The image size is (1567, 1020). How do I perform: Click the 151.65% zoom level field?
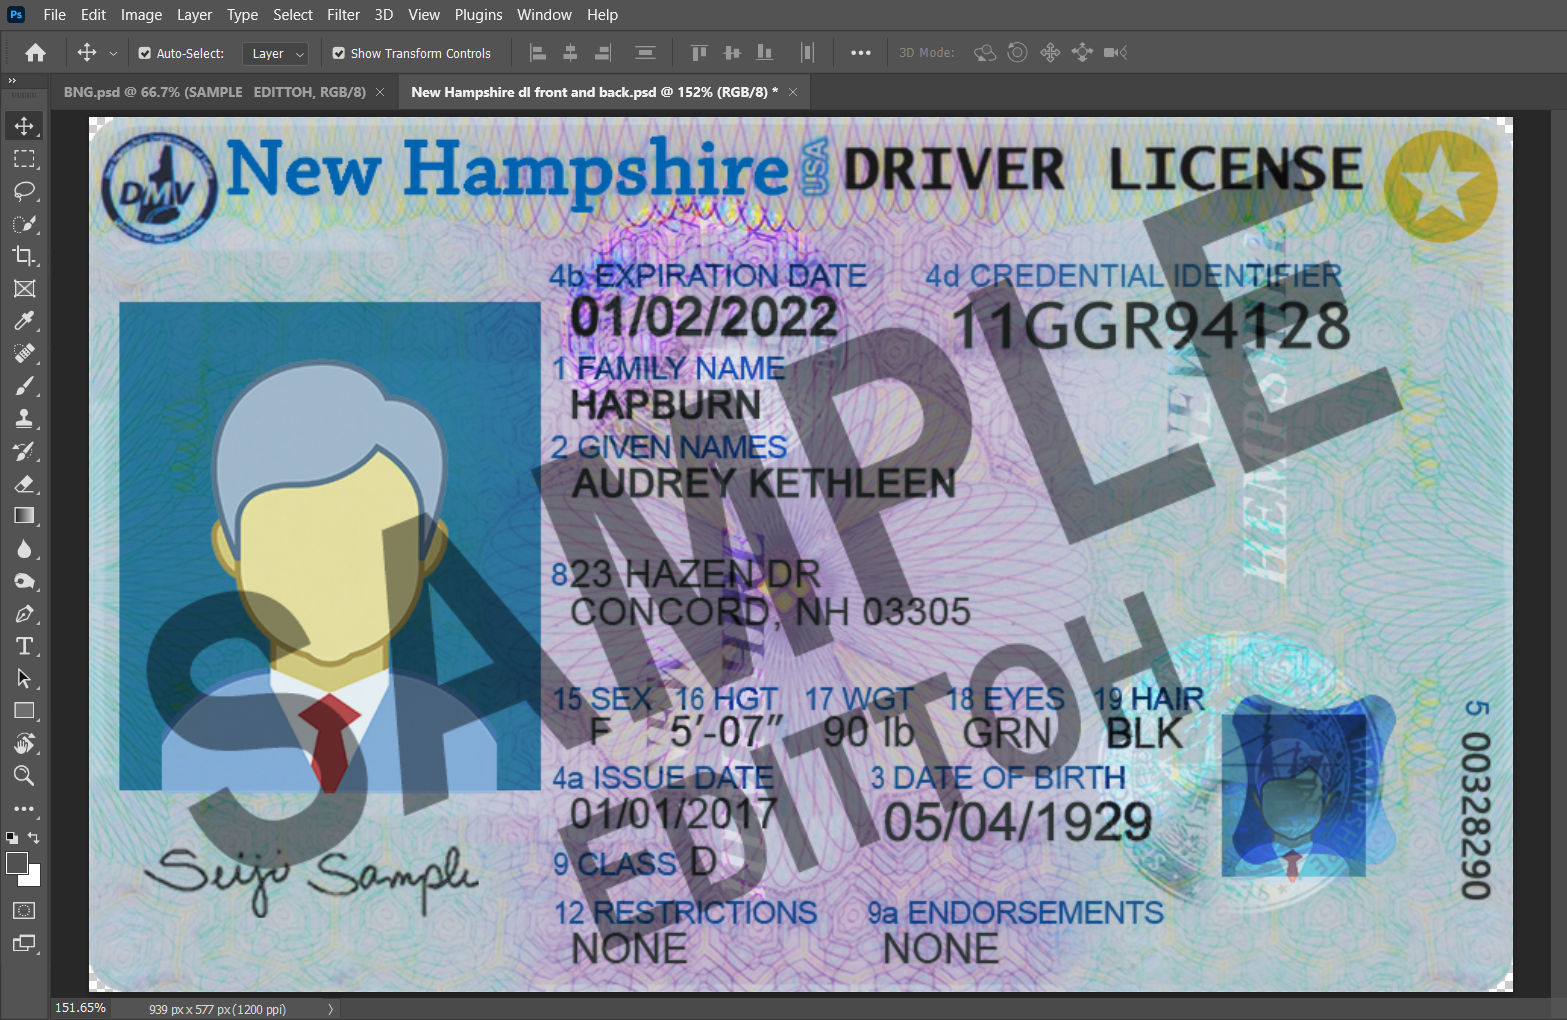(x=80, y=1008)
